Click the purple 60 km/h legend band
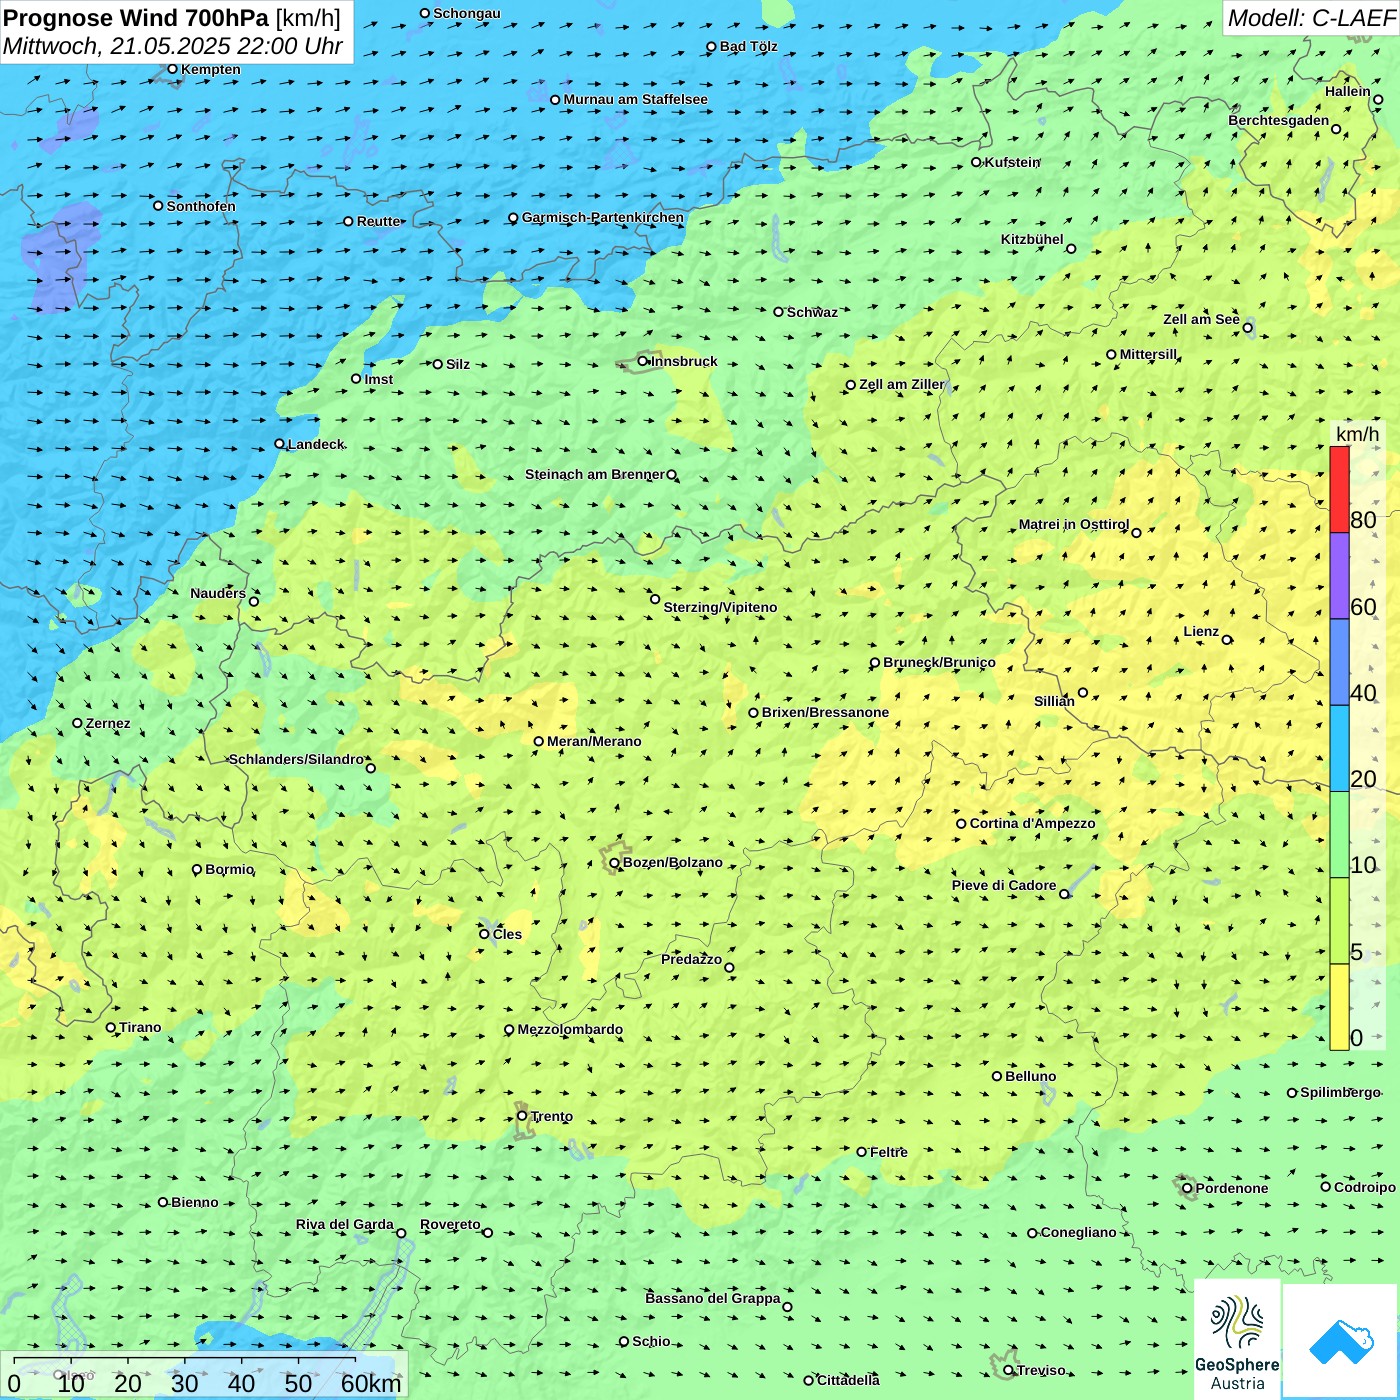This screenshot has width=1400, height=1400. coord(1339,575)
